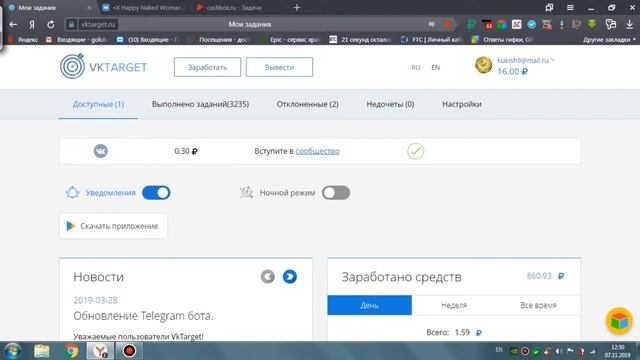Open Ответы гифки bookmark
This screenshot has height=360, width=640.
tap(502, 40)
